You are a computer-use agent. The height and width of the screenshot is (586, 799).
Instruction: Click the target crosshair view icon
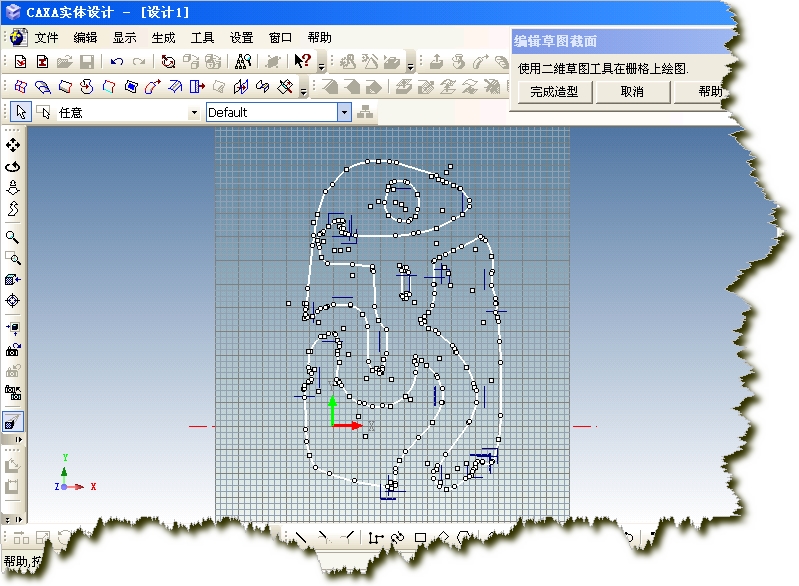13,301
